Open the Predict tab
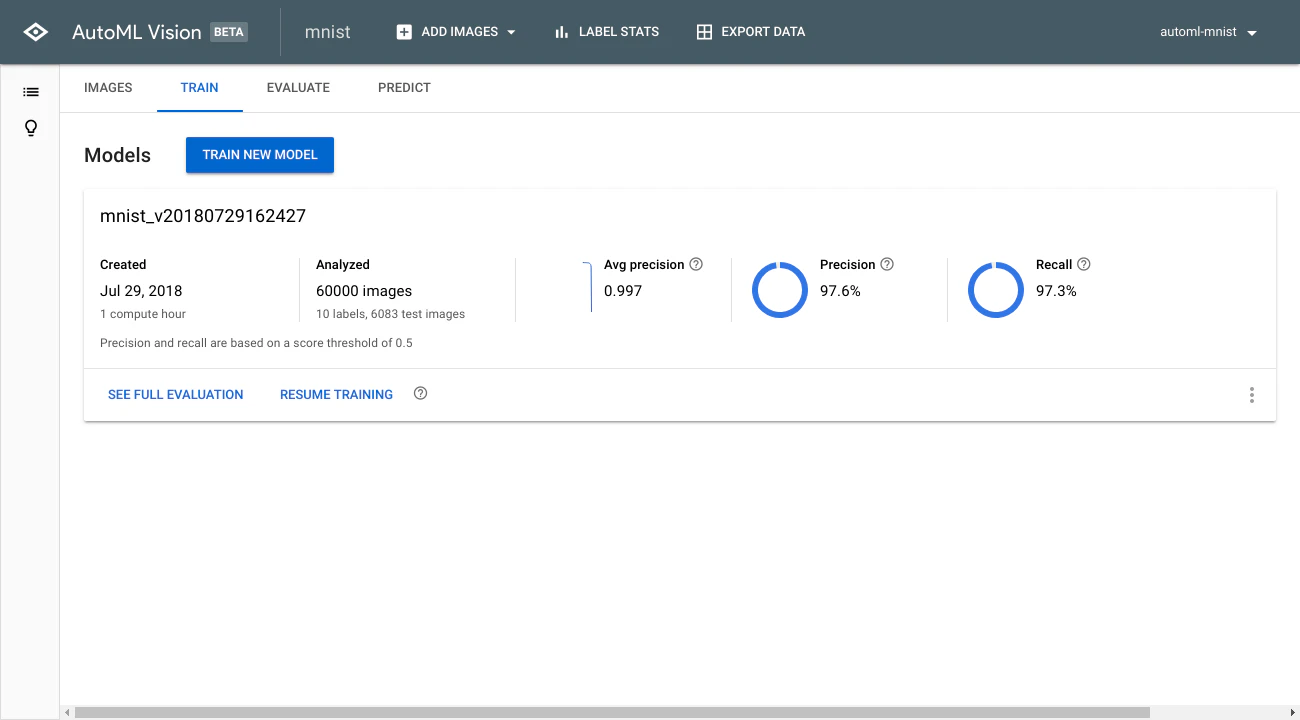Viewport: 1300px width, 720px height. point(404,88)
